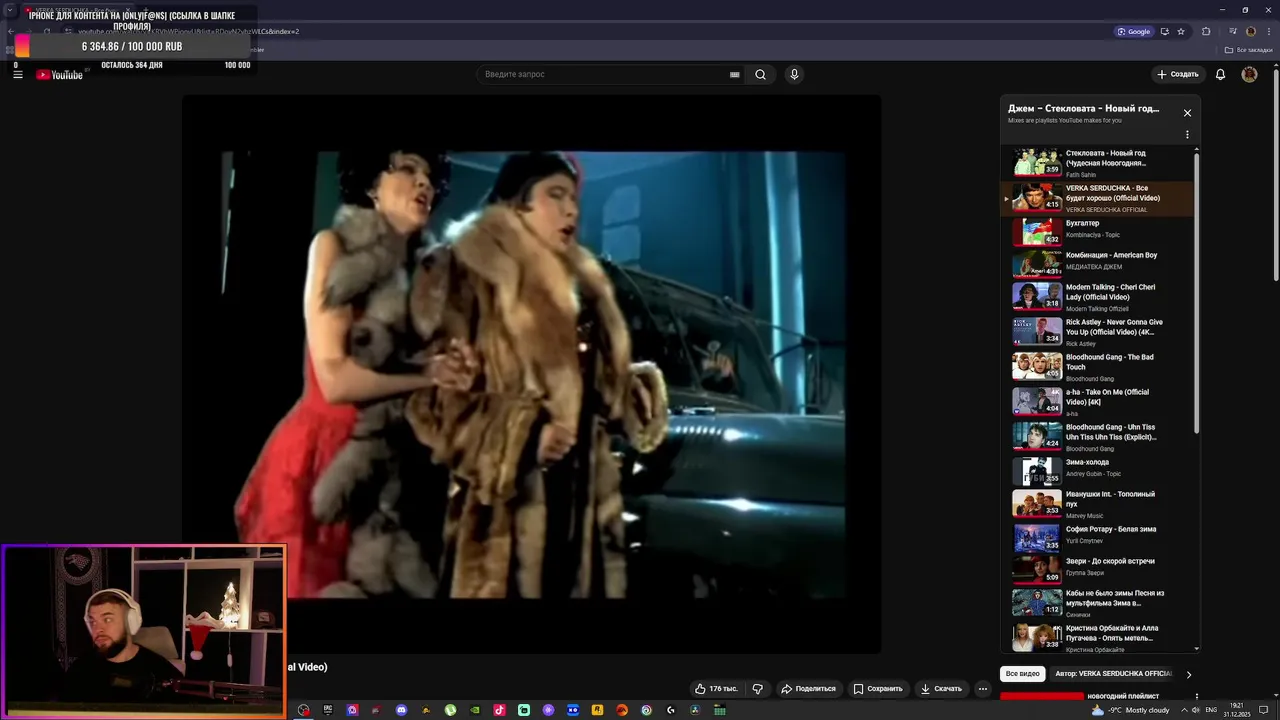Open the weather widget Mostly cloudy
The height and width of the screenshot is (720, 1280).
click(x=1130, y=710)
